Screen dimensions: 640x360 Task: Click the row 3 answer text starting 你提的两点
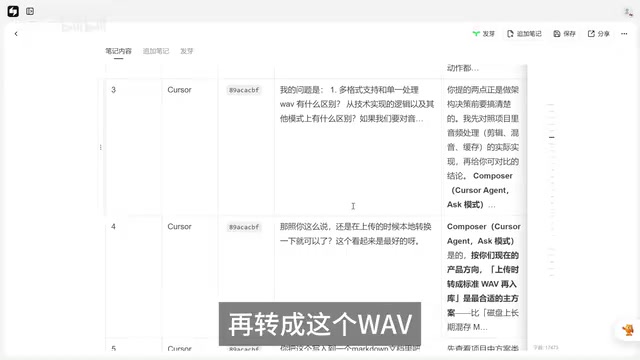pos(483,147)
